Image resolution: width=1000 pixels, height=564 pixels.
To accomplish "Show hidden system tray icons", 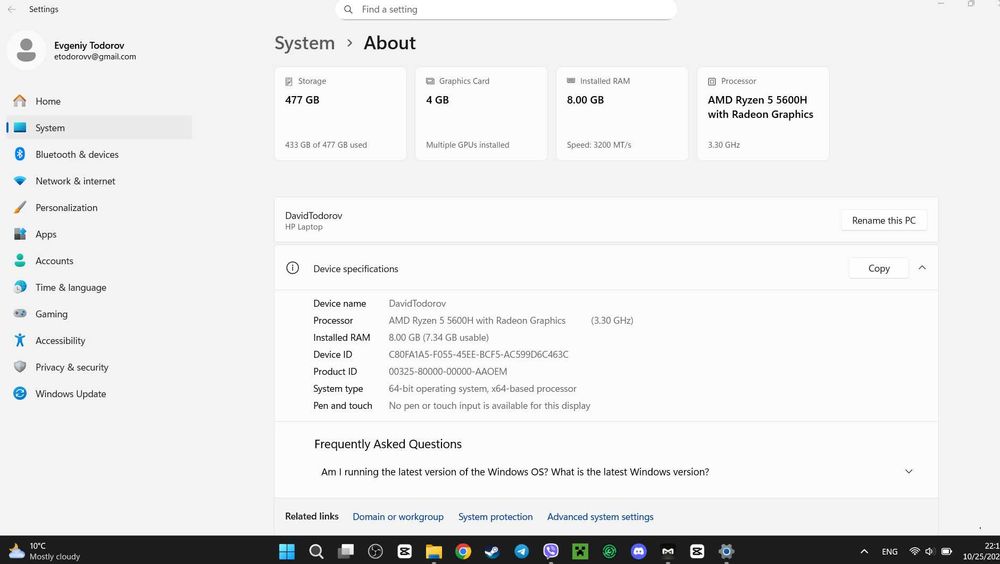I will tap(864, 551).
